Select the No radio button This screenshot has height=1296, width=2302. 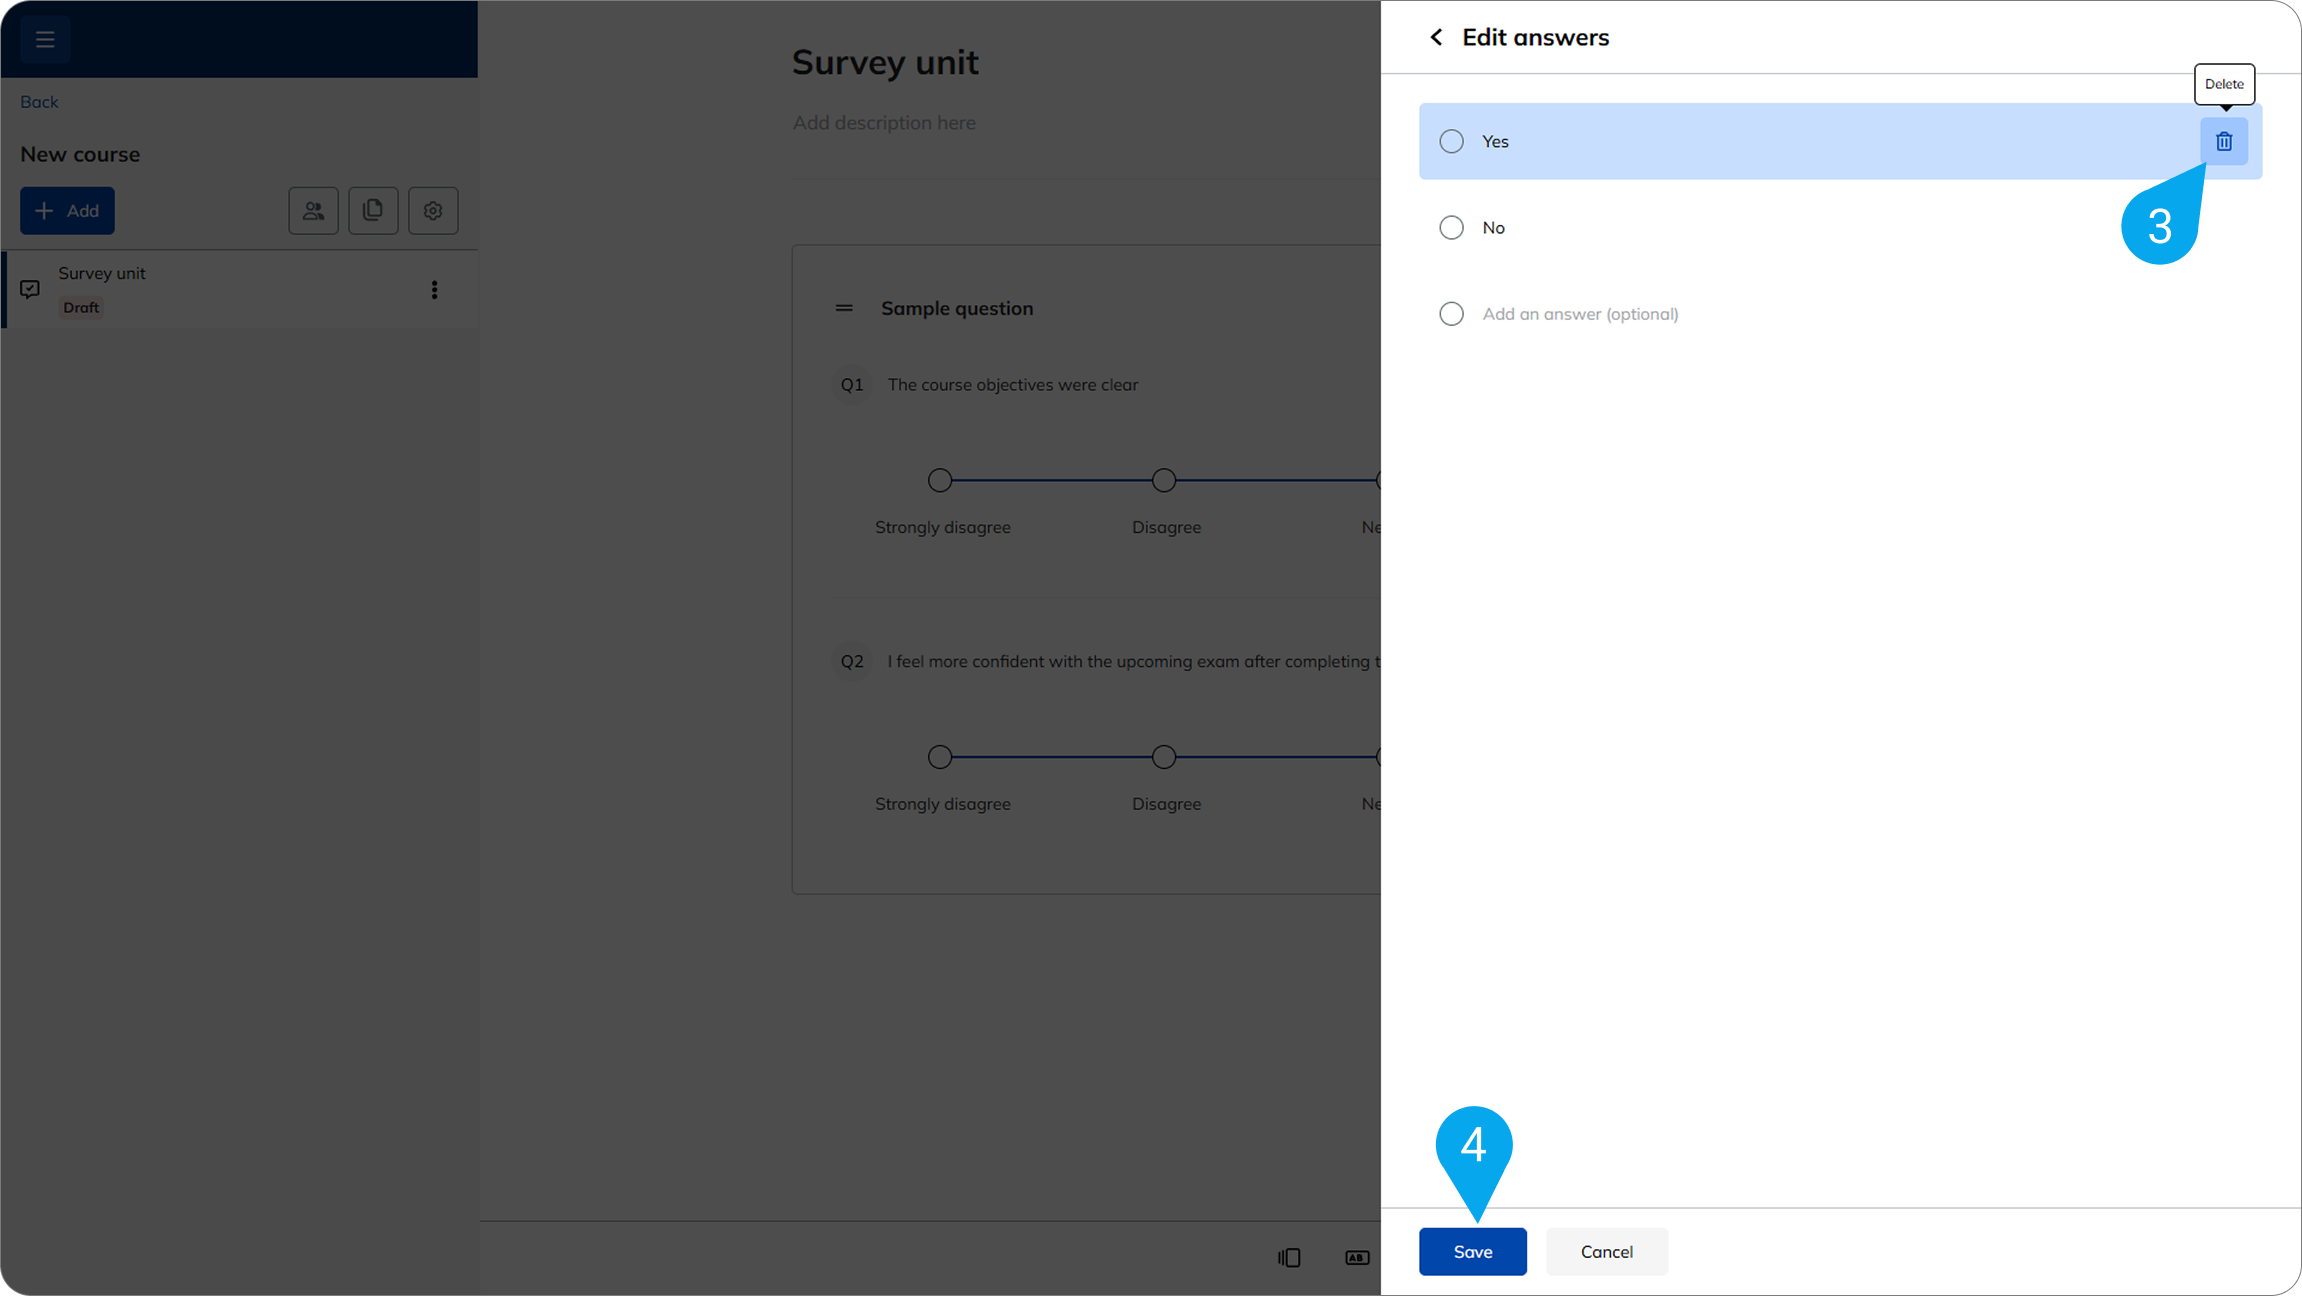(1451, 228)
